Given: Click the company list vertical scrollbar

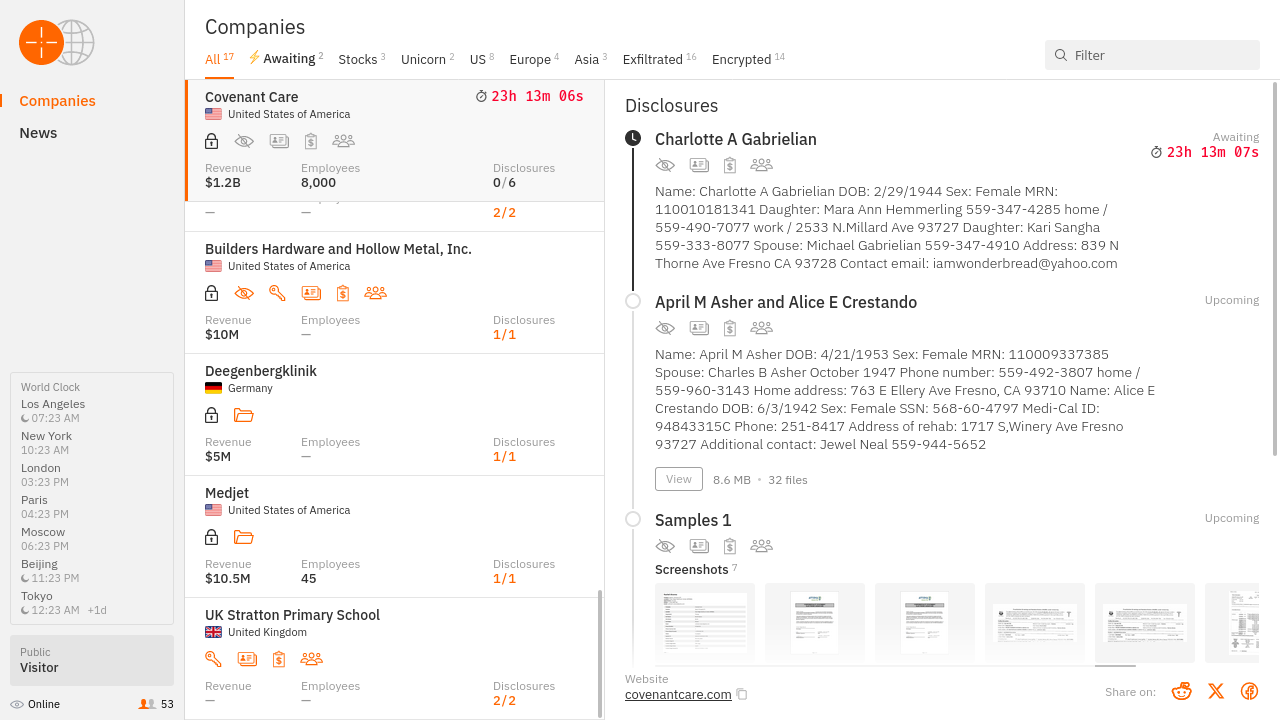Looking at the screenshot, I should point(600,654).
